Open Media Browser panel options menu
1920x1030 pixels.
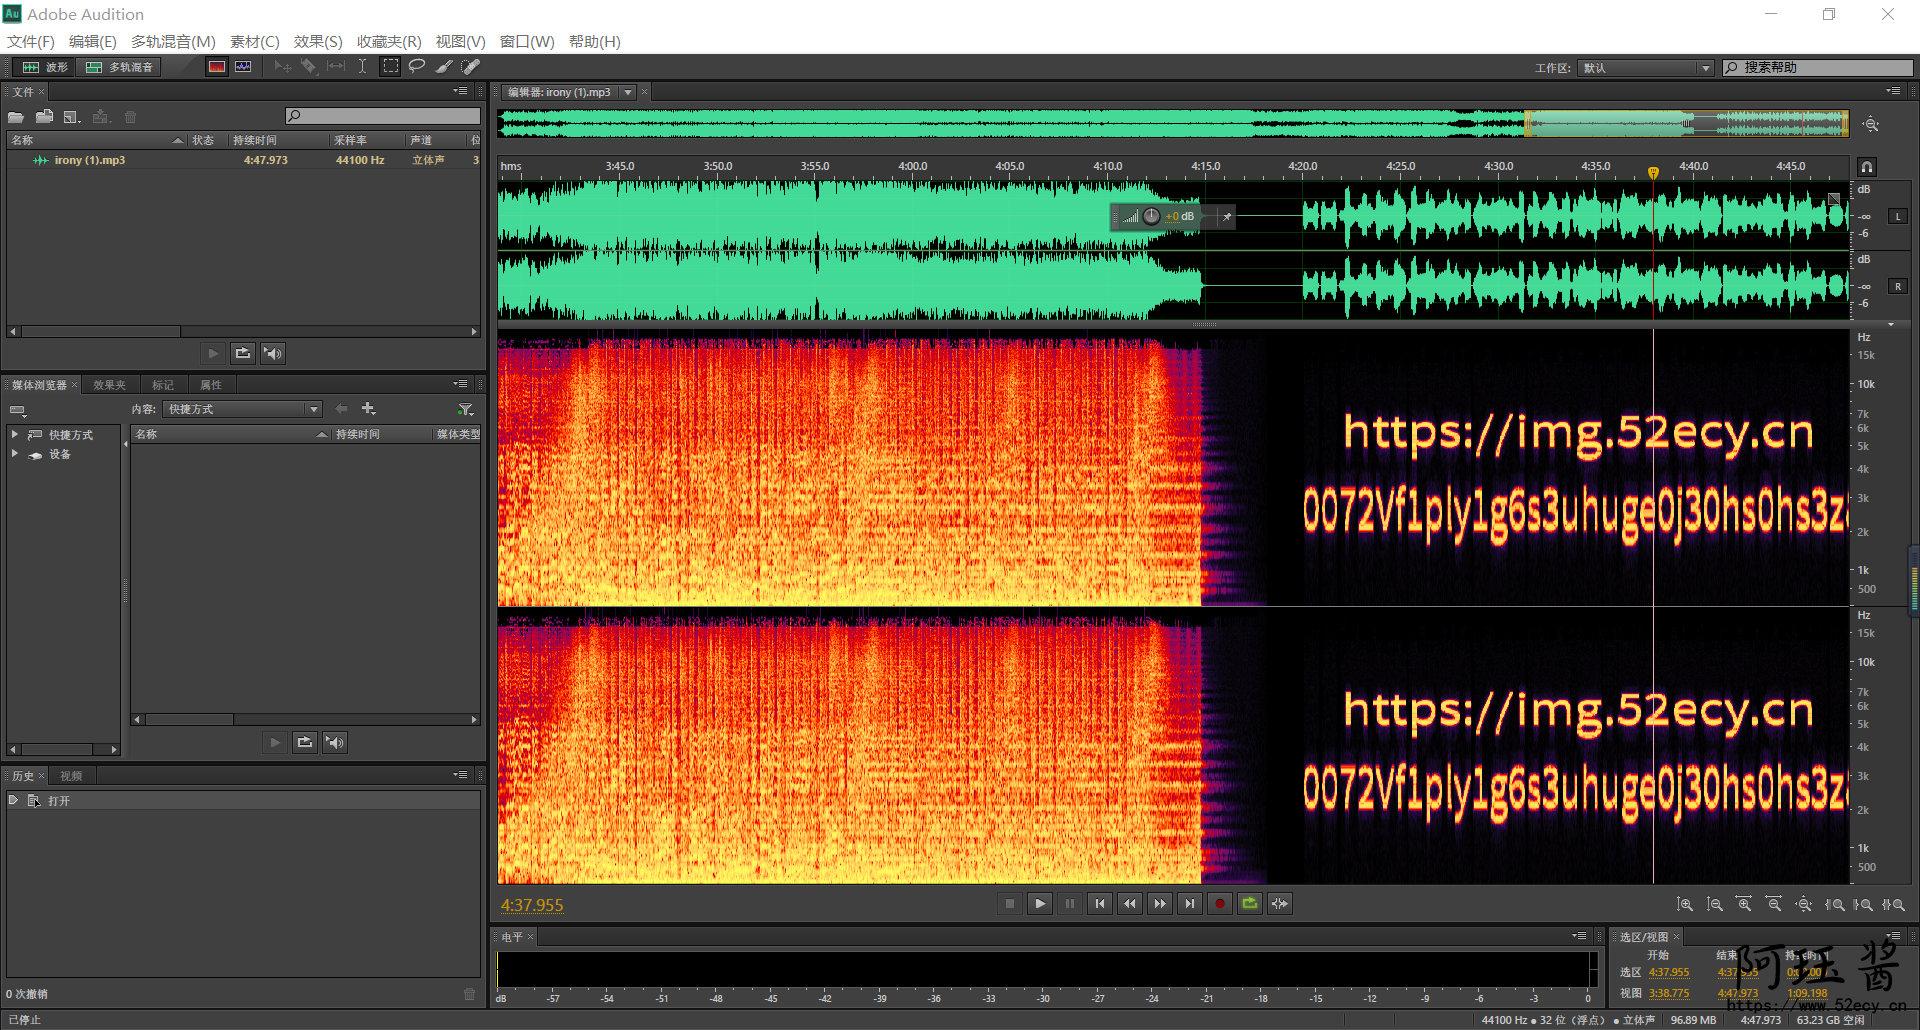click(x=460, y=384)
